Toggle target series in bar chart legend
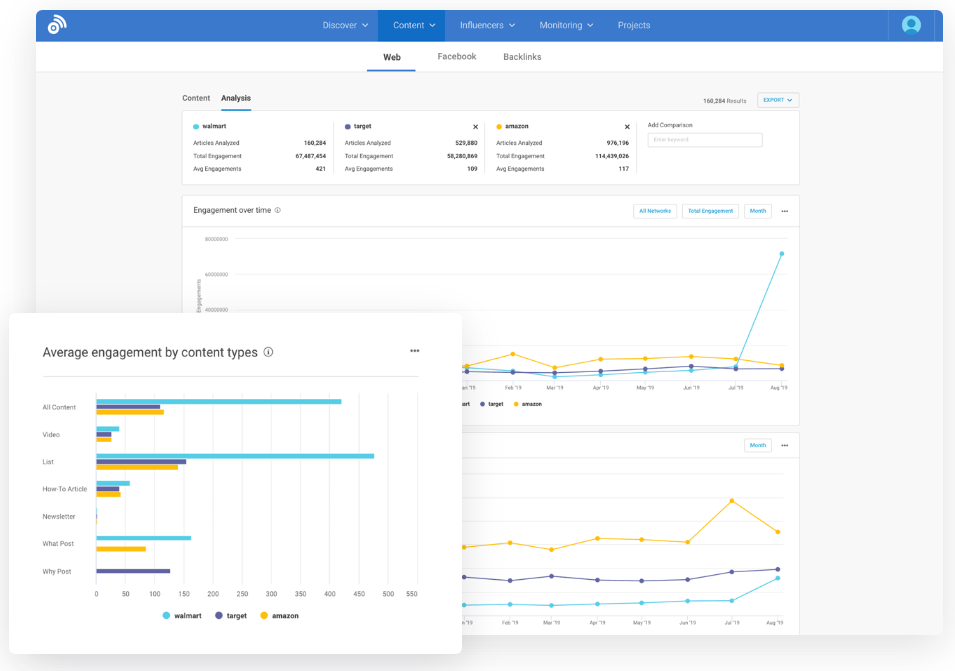Viewport: 955px width, 671px height. (230, 616)
